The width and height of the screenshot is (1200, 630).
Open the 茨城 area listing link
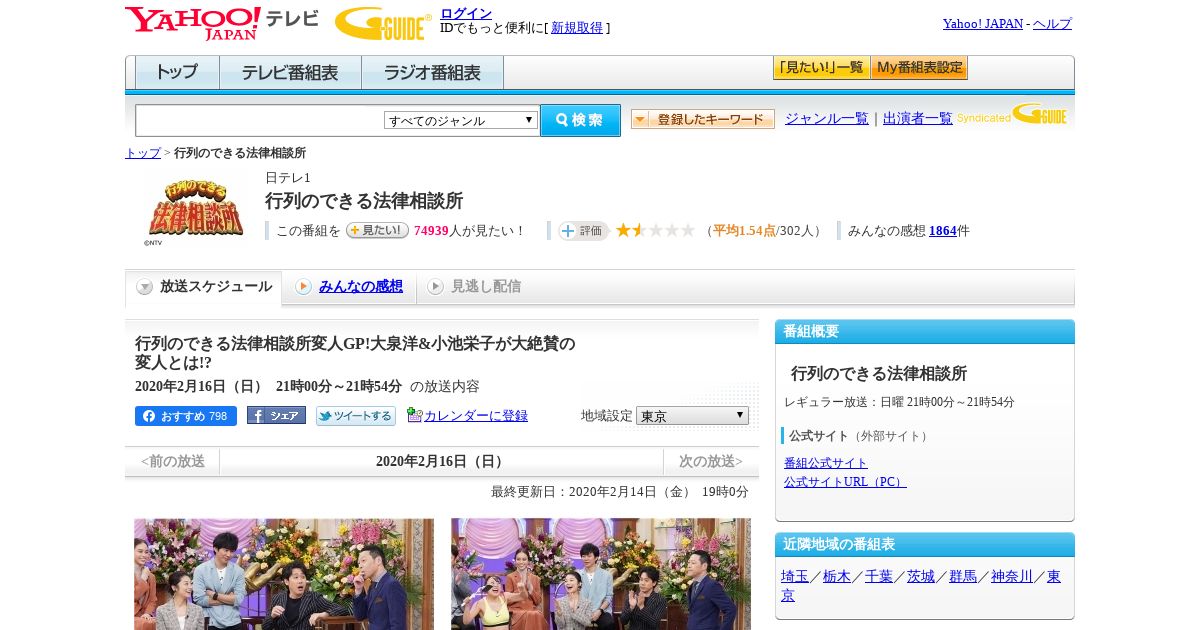[921, 577]
